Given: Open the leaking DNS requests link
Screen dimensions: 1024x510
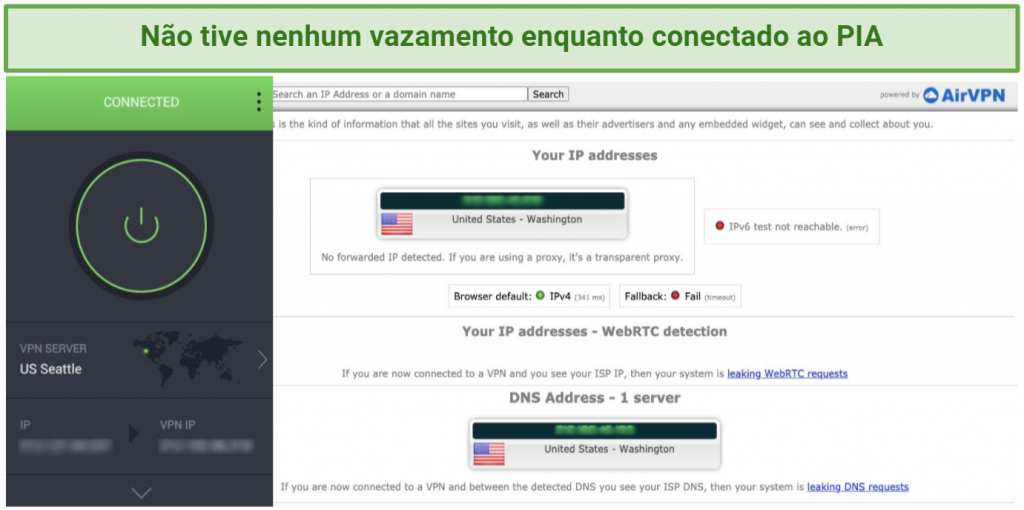Looking at the screenshot, I should tap(857, 486).
